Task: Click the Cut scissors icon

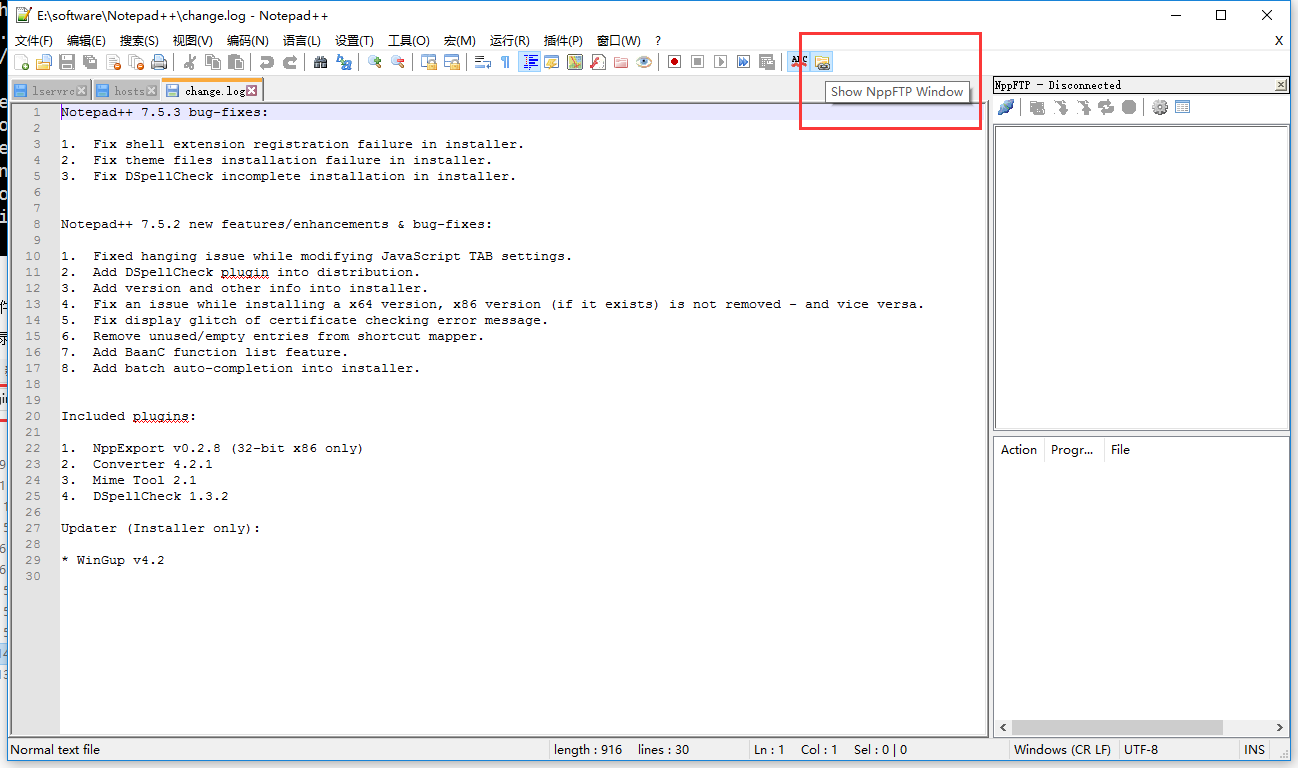Action: pyautogui.click(x=190, y=62)
